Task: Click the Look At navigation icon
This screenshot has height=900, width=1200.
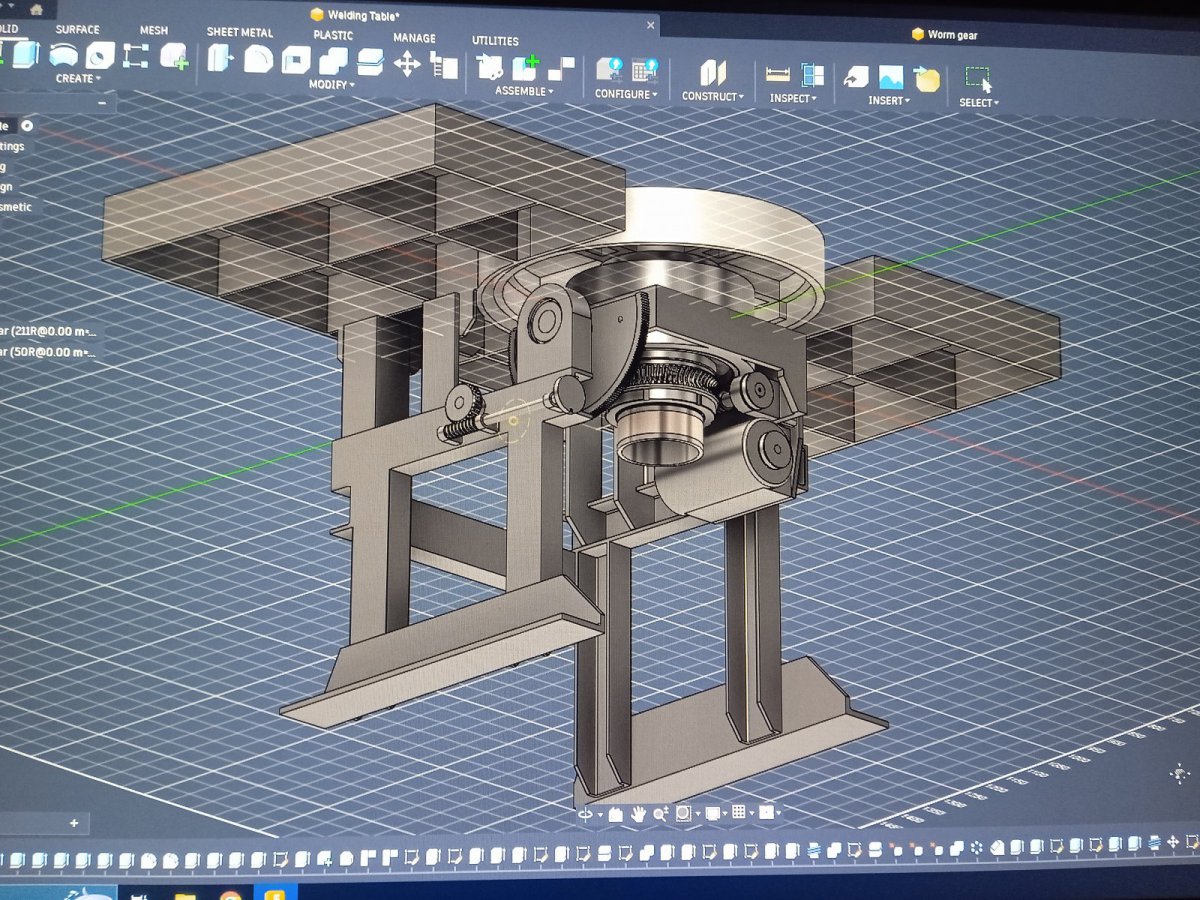Action: (x=616, y=814)
